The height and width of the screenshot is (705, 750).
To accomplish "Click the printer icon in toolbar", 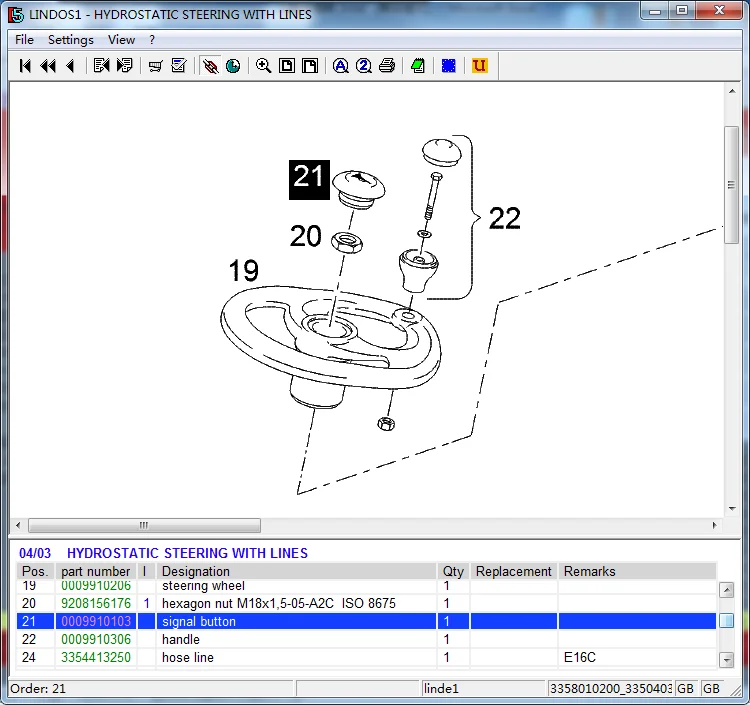I will click(386, 66).
